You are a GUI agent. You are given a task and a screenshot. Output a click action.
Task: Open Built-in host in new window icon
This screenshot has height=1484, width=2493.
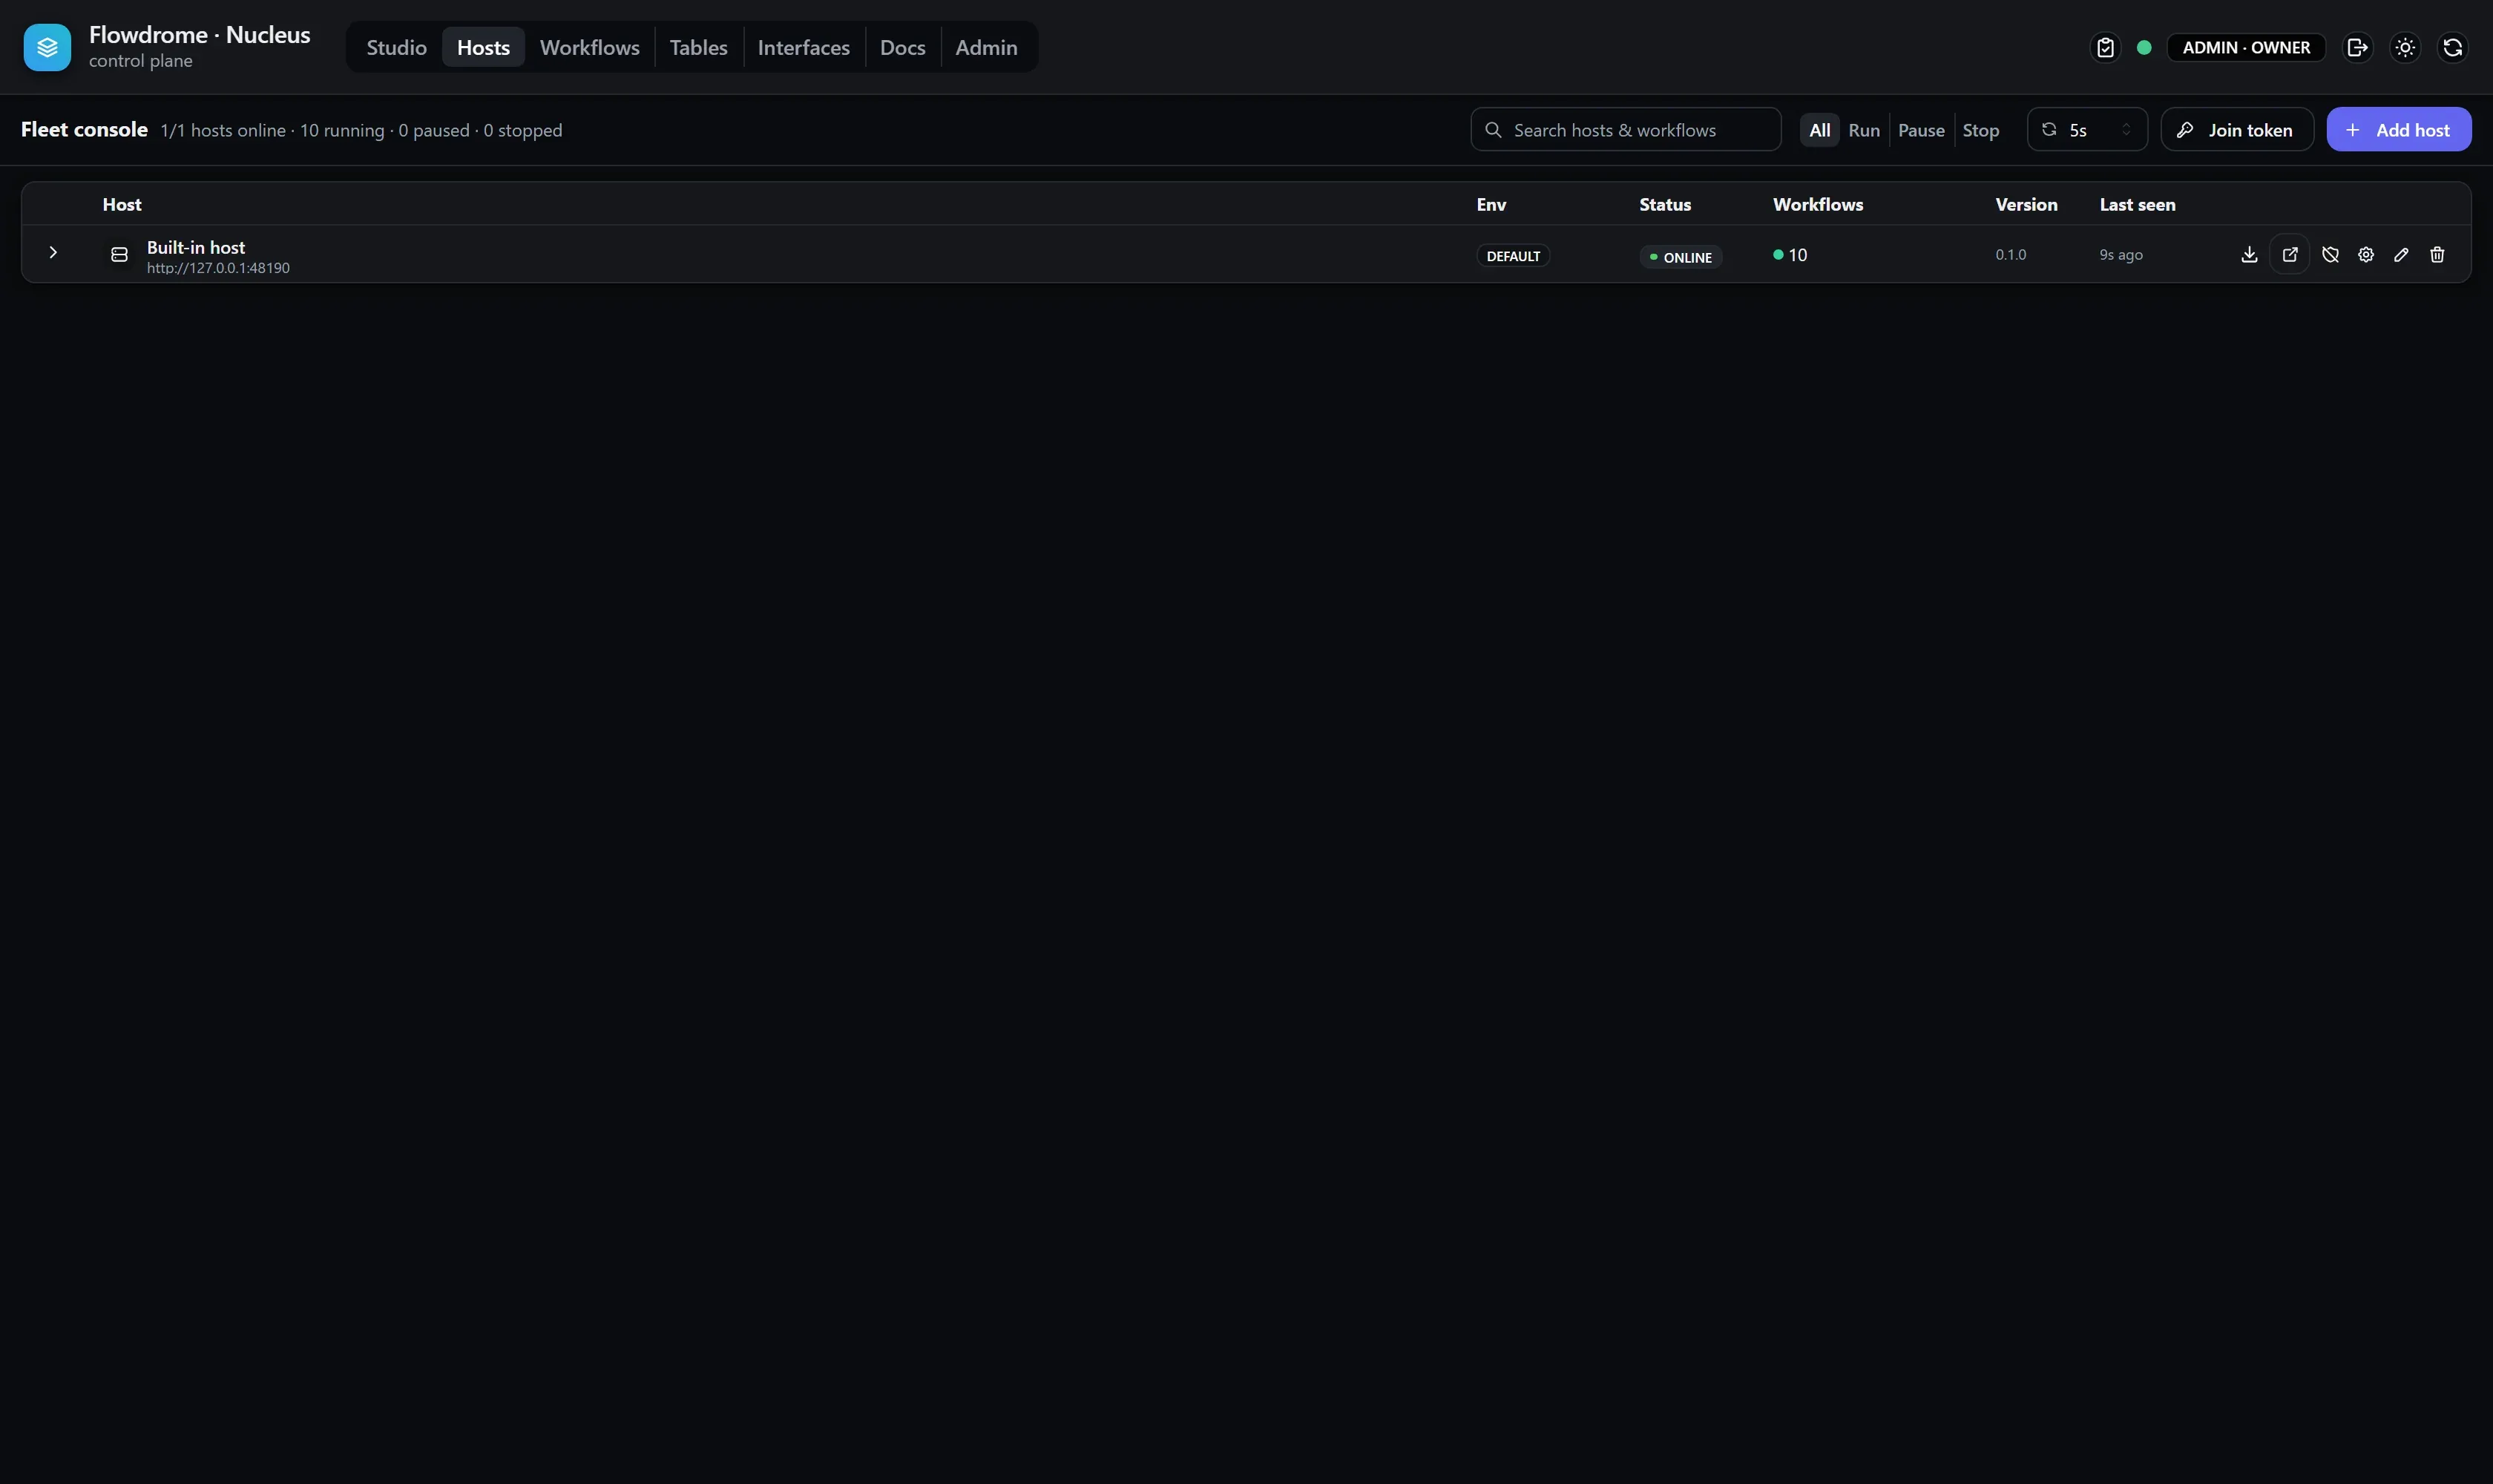2290,254
